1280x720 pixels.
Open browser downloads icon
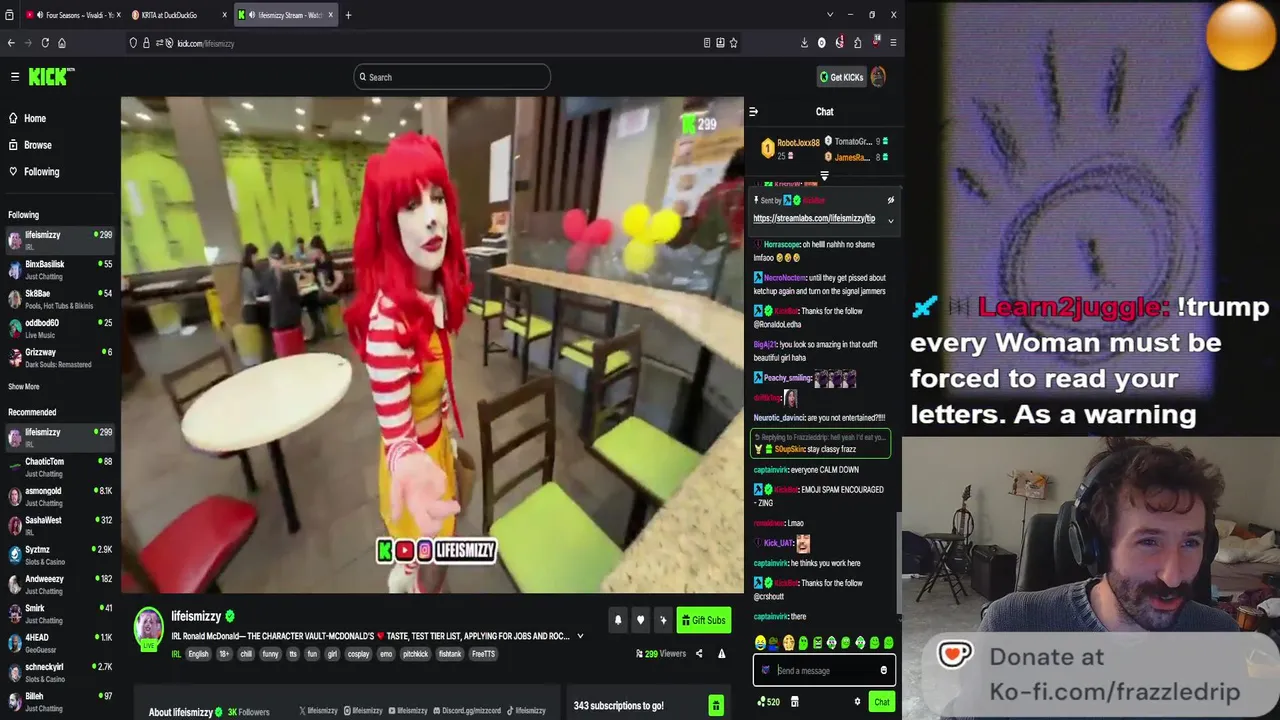pyautogui.click(x=804, y=43)
